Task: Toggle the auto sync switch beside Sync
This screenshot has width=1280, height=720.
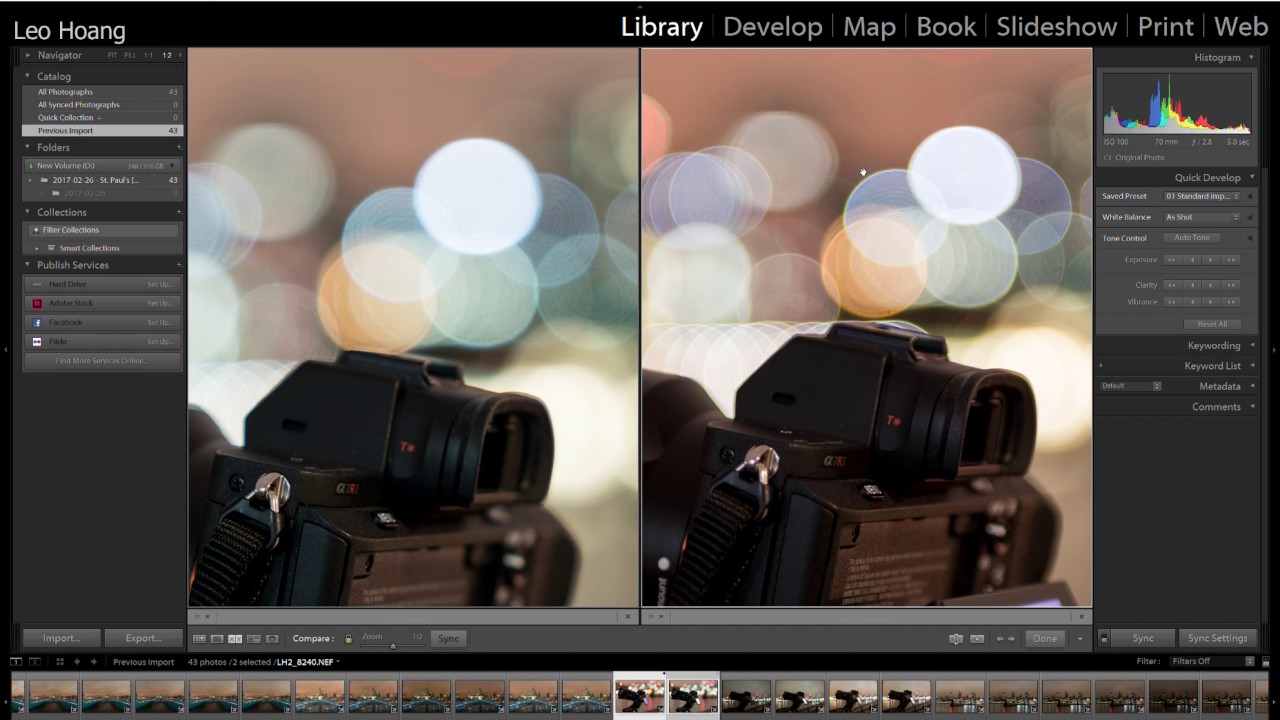Action: click(1104, 638)
